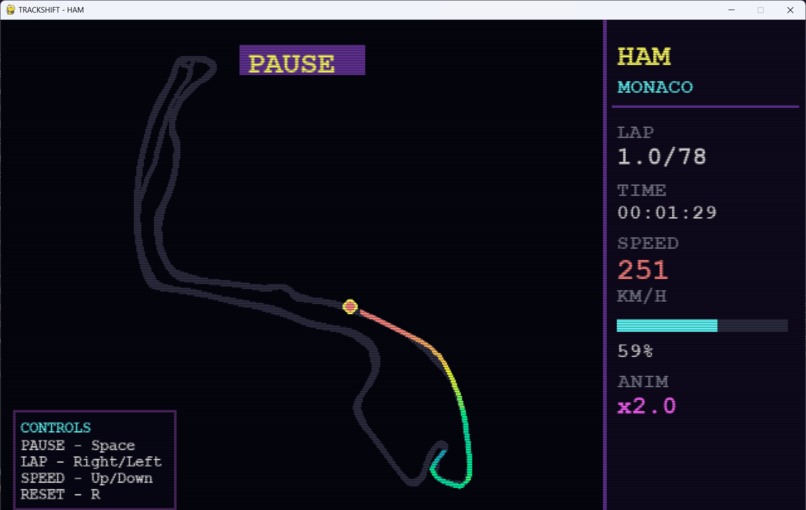Click the lap counter 1.0/78

pyautogui.click(x=662, y=156)
